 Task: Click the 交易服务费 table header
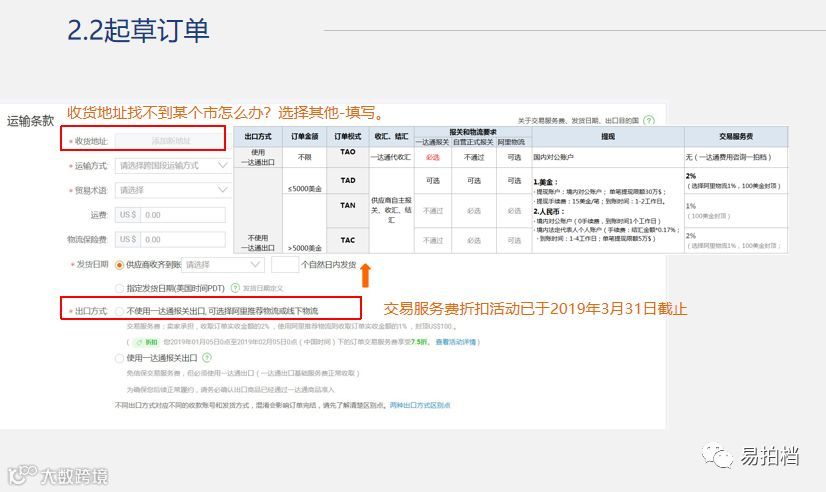tap(736, 136)
